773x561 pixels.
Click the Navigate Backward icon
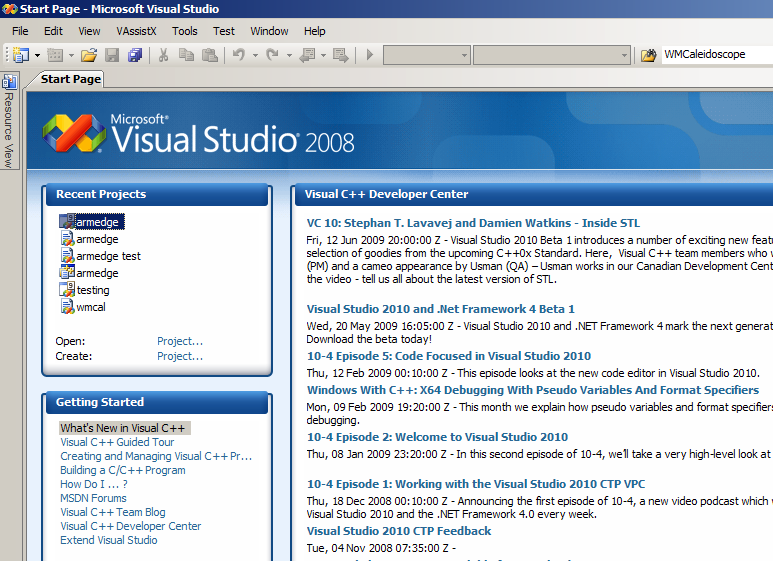tap(308, 55)
